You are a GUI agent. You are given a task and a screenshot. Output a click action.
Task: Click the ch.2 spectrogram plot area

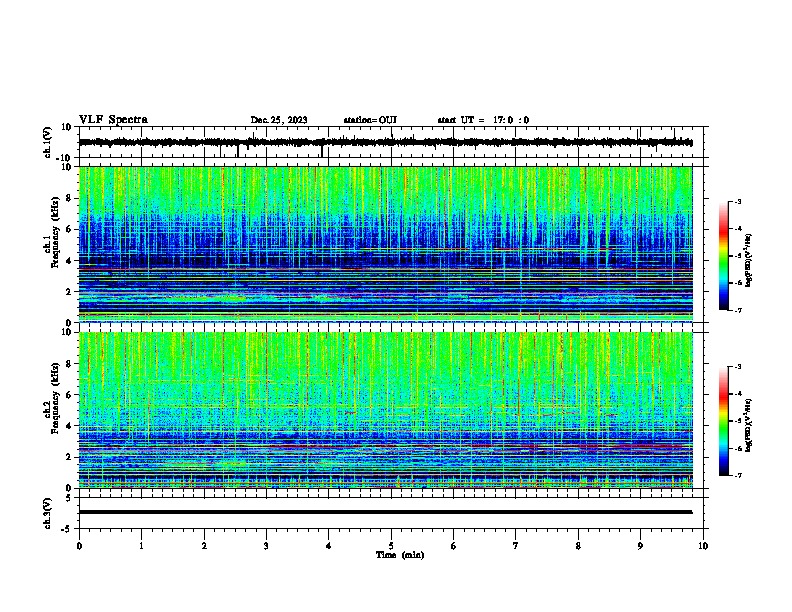(x=386, y=410)
